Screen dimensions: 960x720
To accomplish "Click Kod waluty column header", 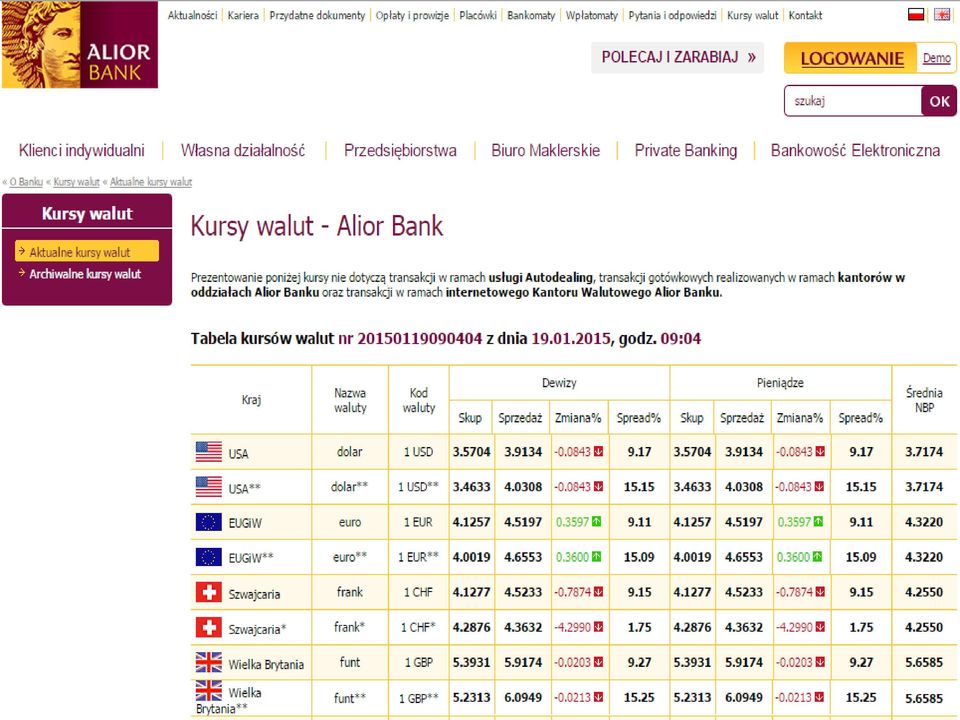I will 419,400.
